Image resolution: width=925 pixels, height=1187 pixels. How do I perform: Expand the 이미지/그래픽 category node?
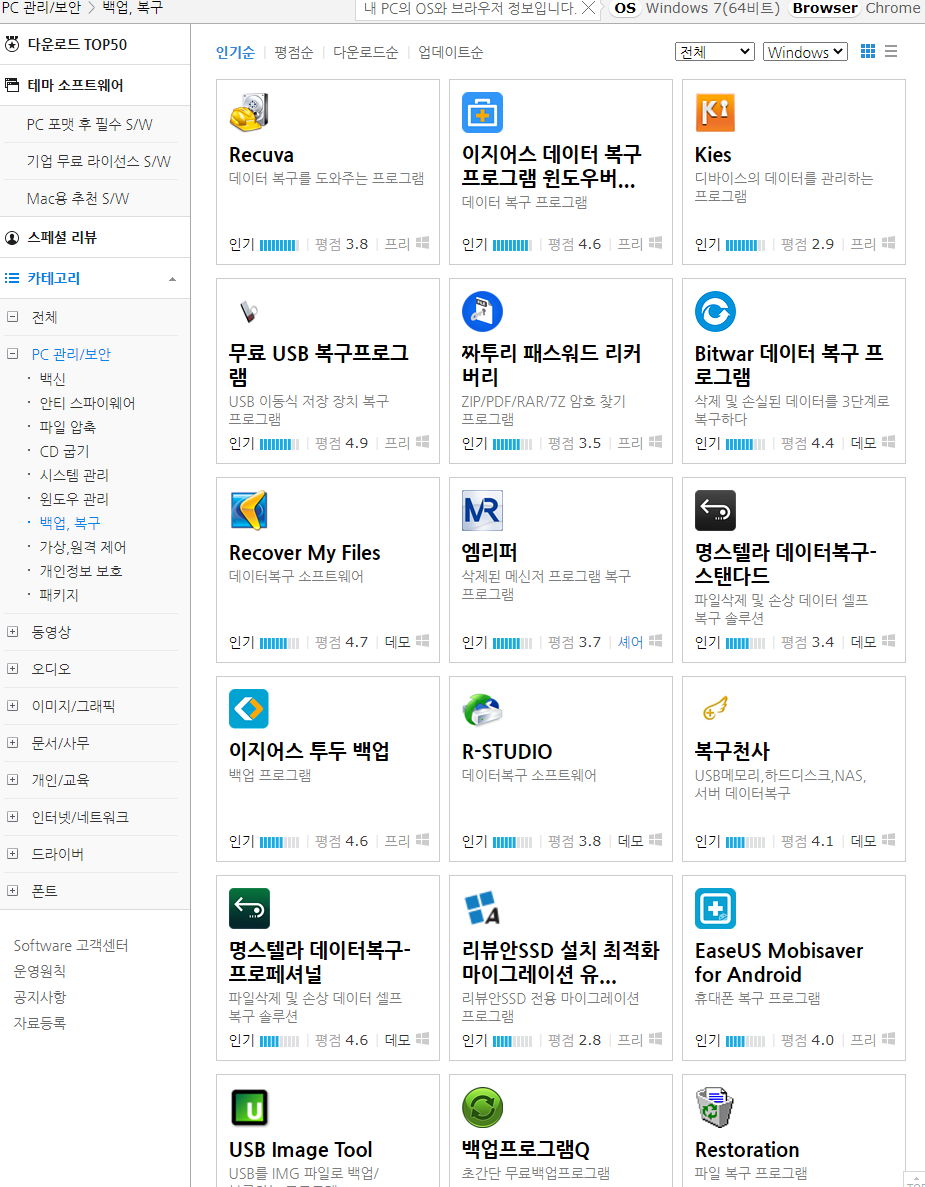[12, 706]
